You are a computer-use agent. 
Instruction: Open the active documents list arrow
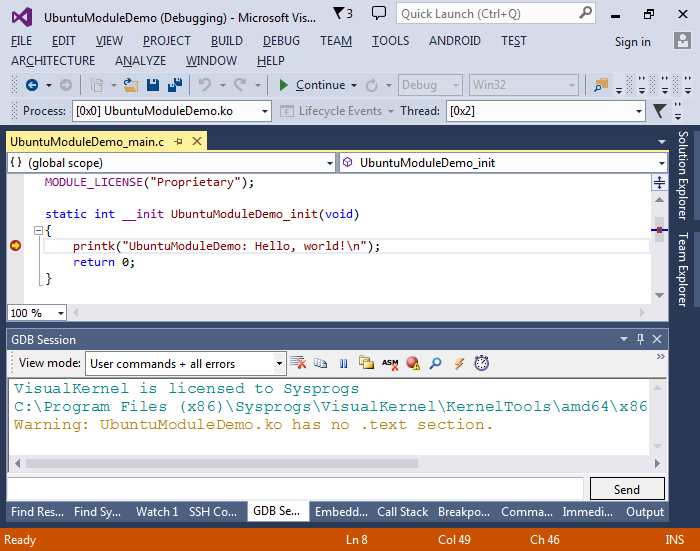coord(662,142)
